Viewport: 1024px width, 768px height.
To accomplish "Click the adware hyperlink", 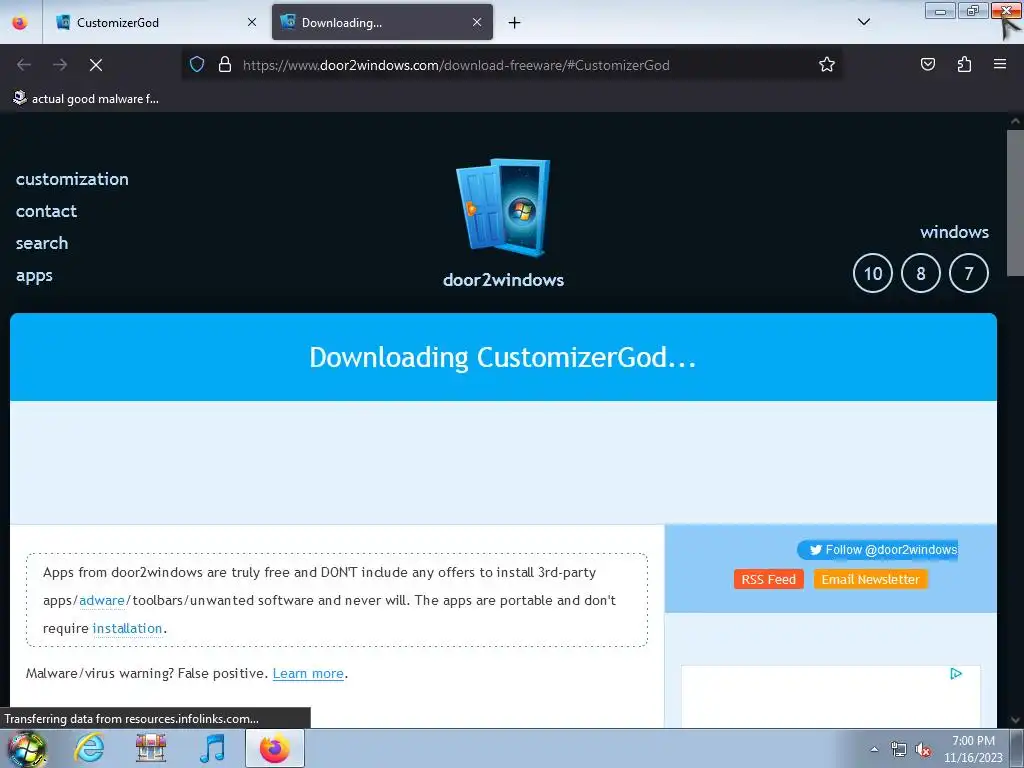I will pyautogui.click(x=102, y=600).
